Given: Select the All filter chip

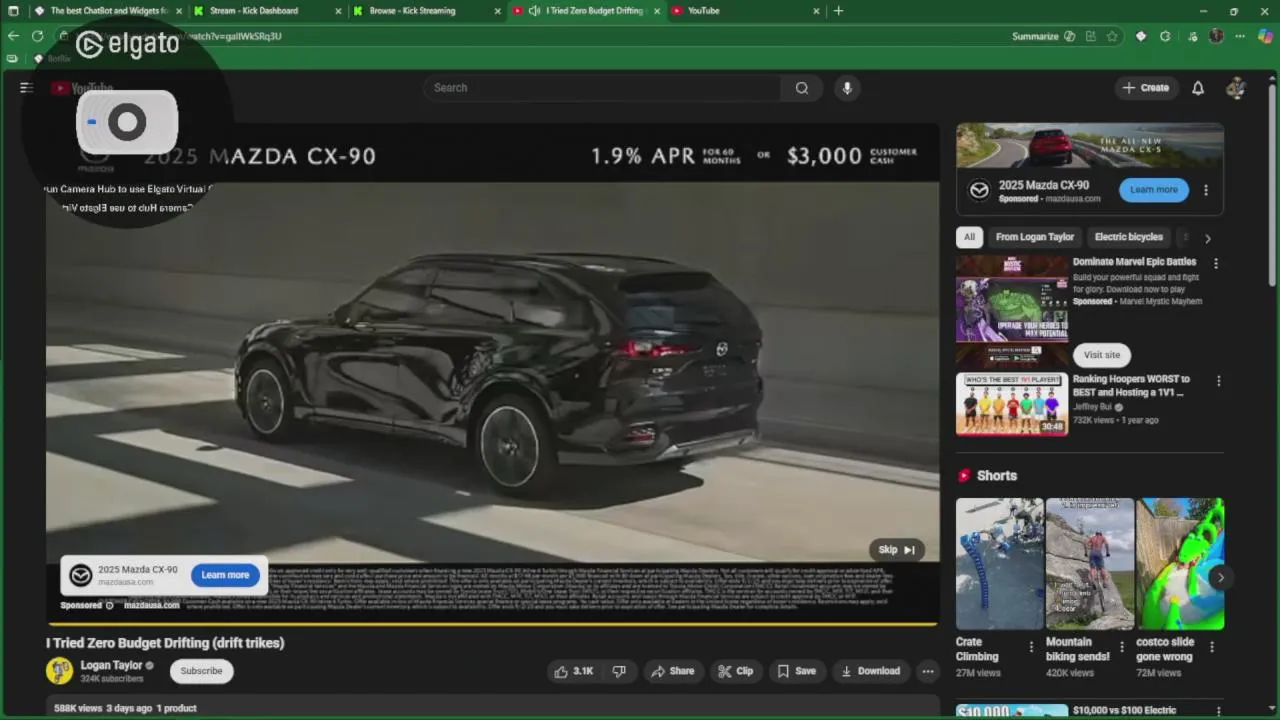Looking at the screenshot, I should [969, 237].
